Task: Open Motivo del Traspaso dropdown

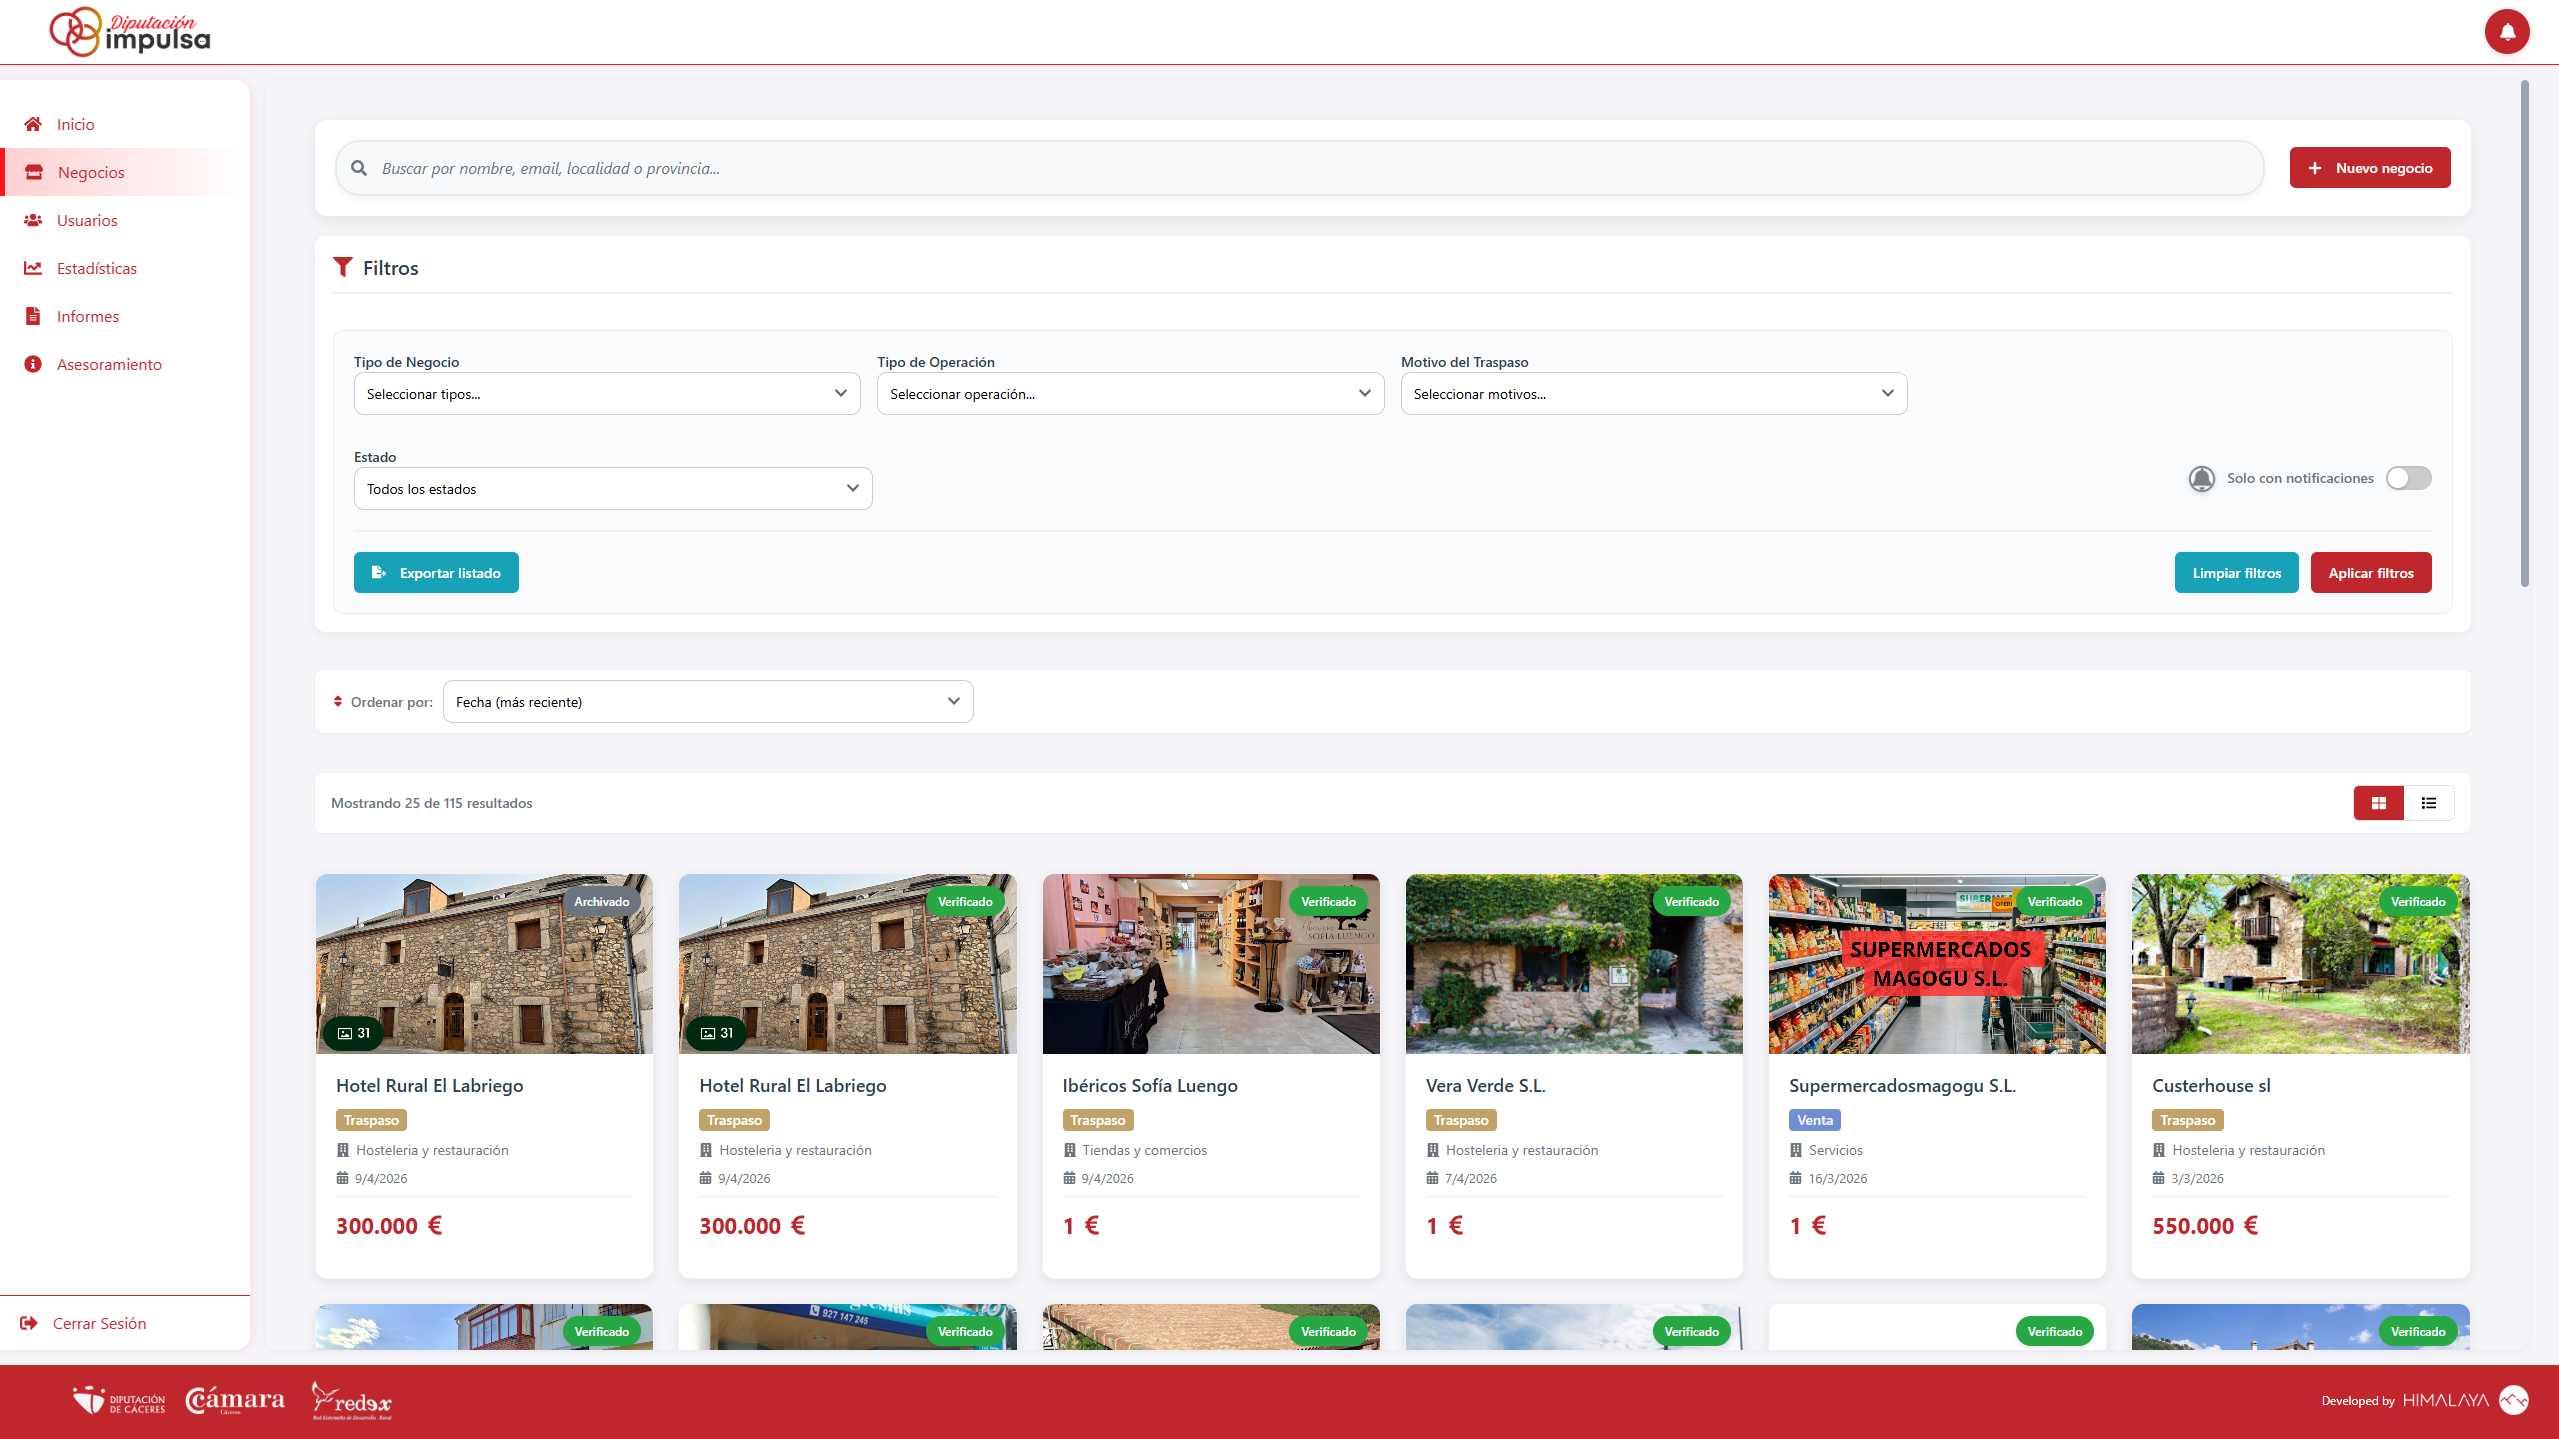Action: pyautogui.click(x=1654, y=394)
